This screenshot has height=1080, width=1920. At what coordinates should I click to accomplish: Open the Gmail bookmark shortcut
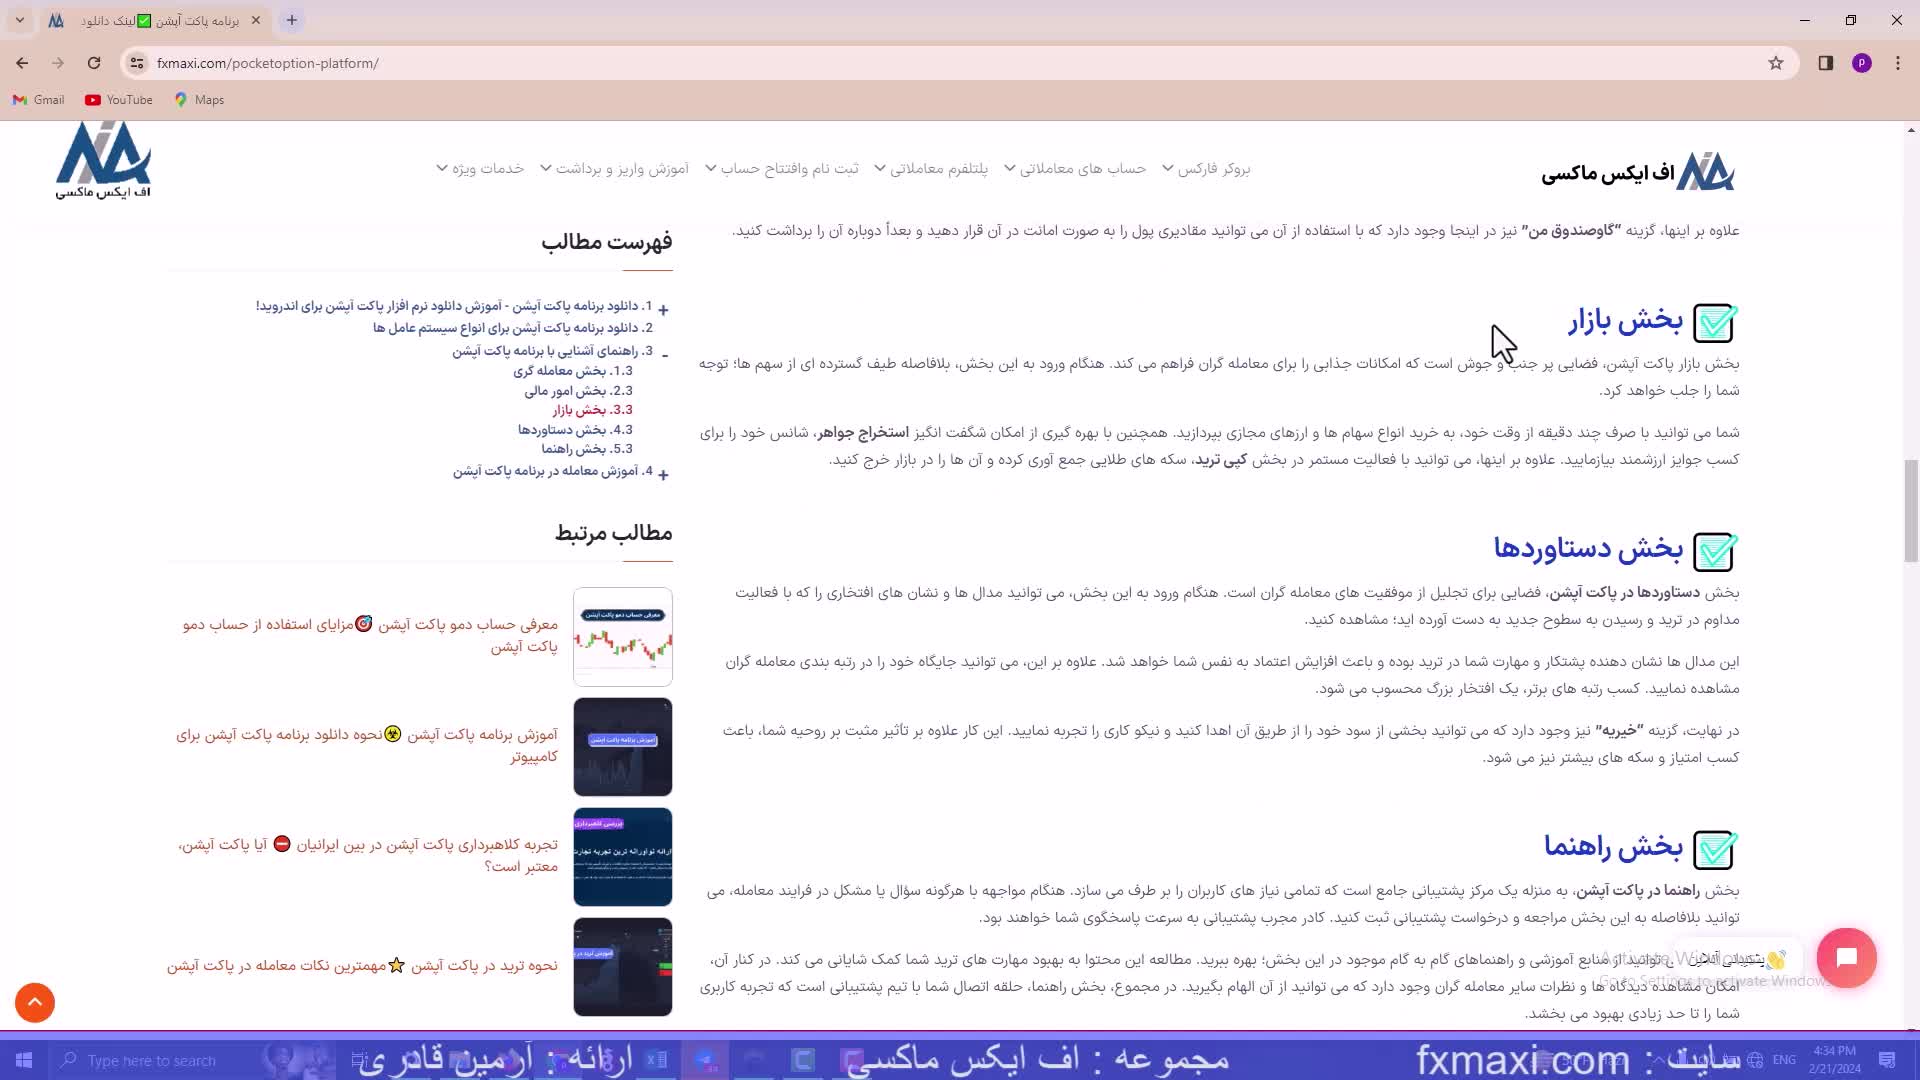(37, 100)
